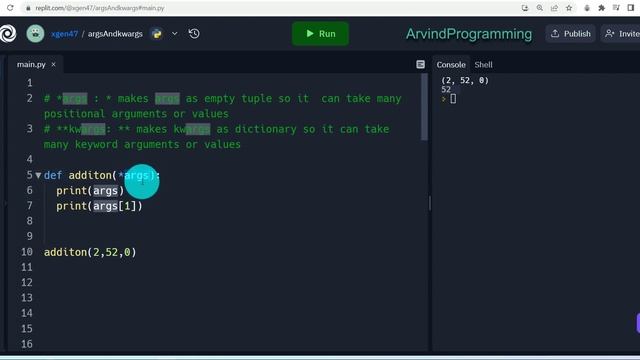Screen dimensions: 640x360
Task: Reload the browser page
Action: (10, 8)
